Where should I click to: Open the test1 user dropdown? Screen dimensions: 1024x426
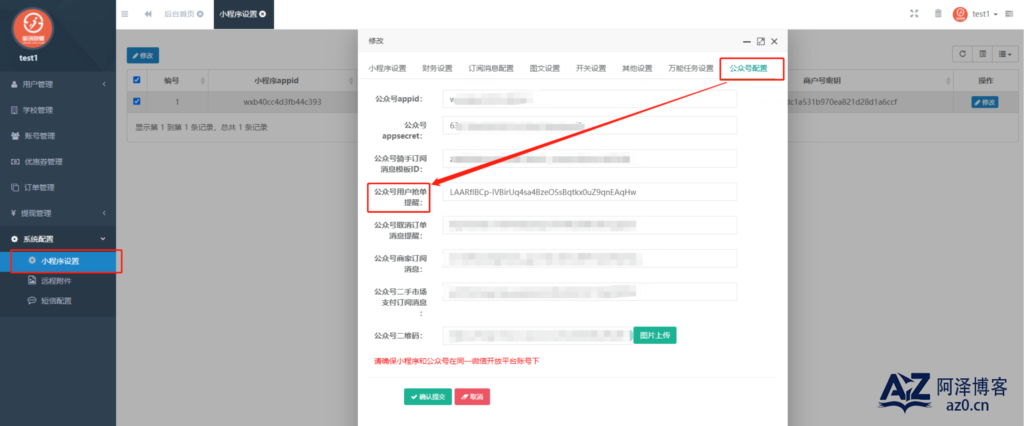(985, 14)
